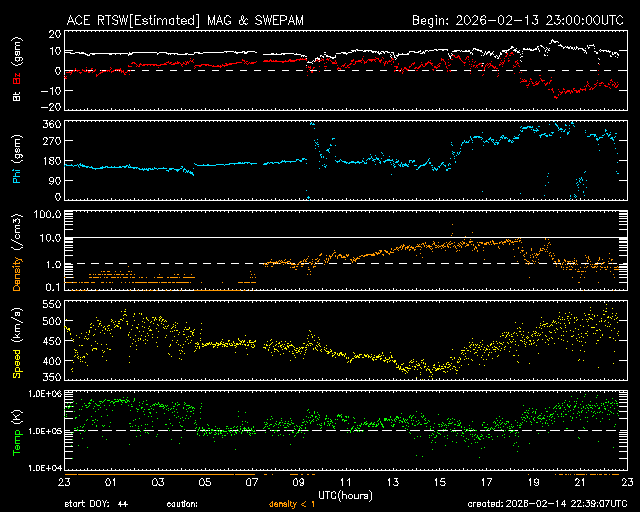The height and width of the screenshot is (512, 640).
Task: Click the 13 hour label on the time axis
Action: 392,482
